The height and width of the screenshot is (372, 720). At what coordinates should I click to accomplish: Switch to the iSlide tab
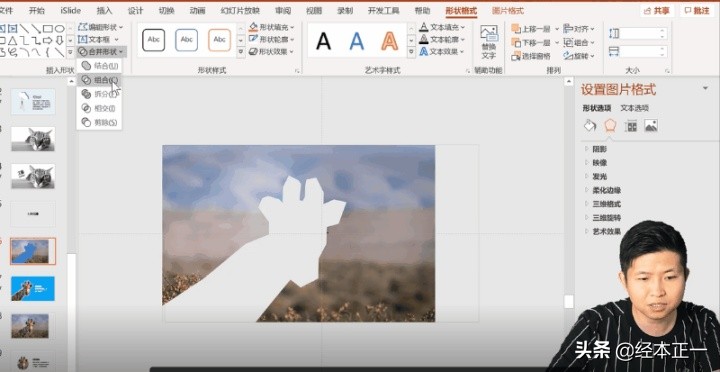point(70,11)
